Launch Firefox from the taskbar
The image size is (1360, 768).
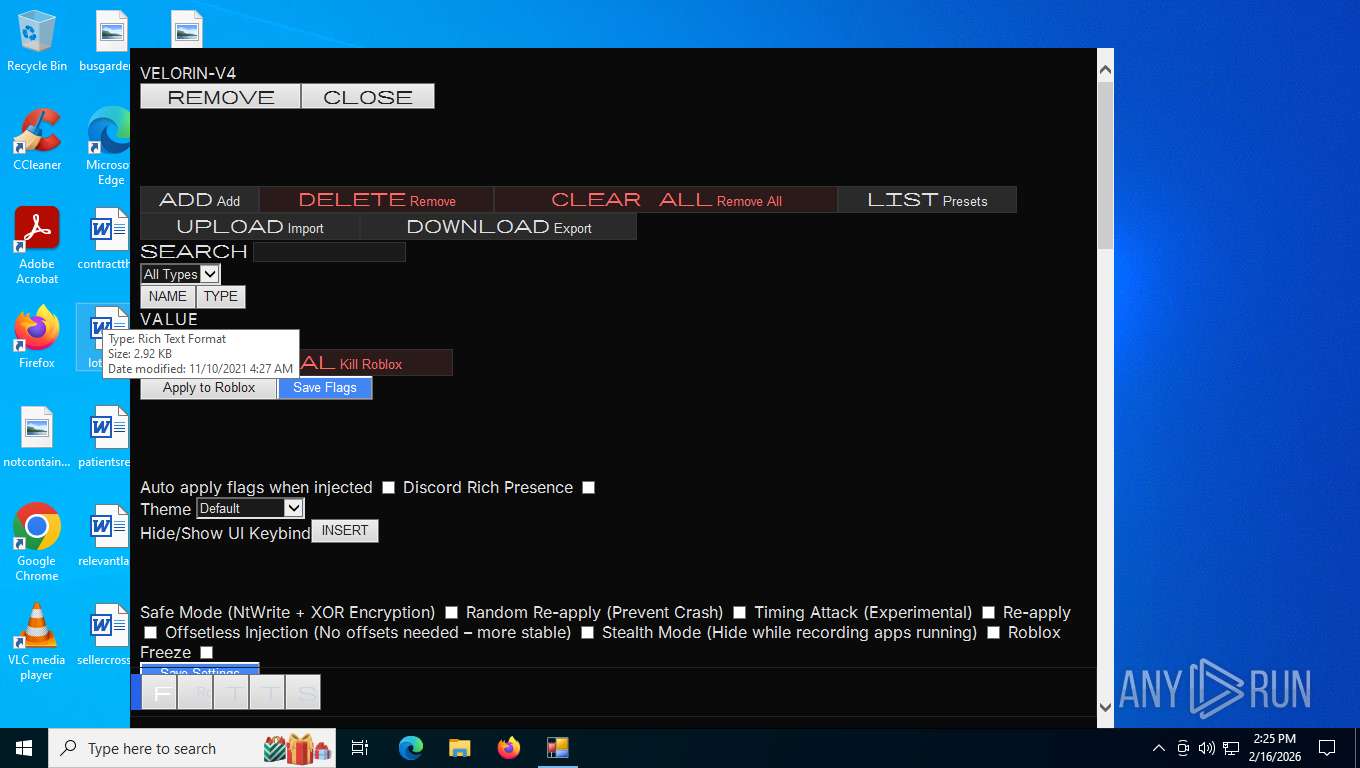tap(508, 748)
